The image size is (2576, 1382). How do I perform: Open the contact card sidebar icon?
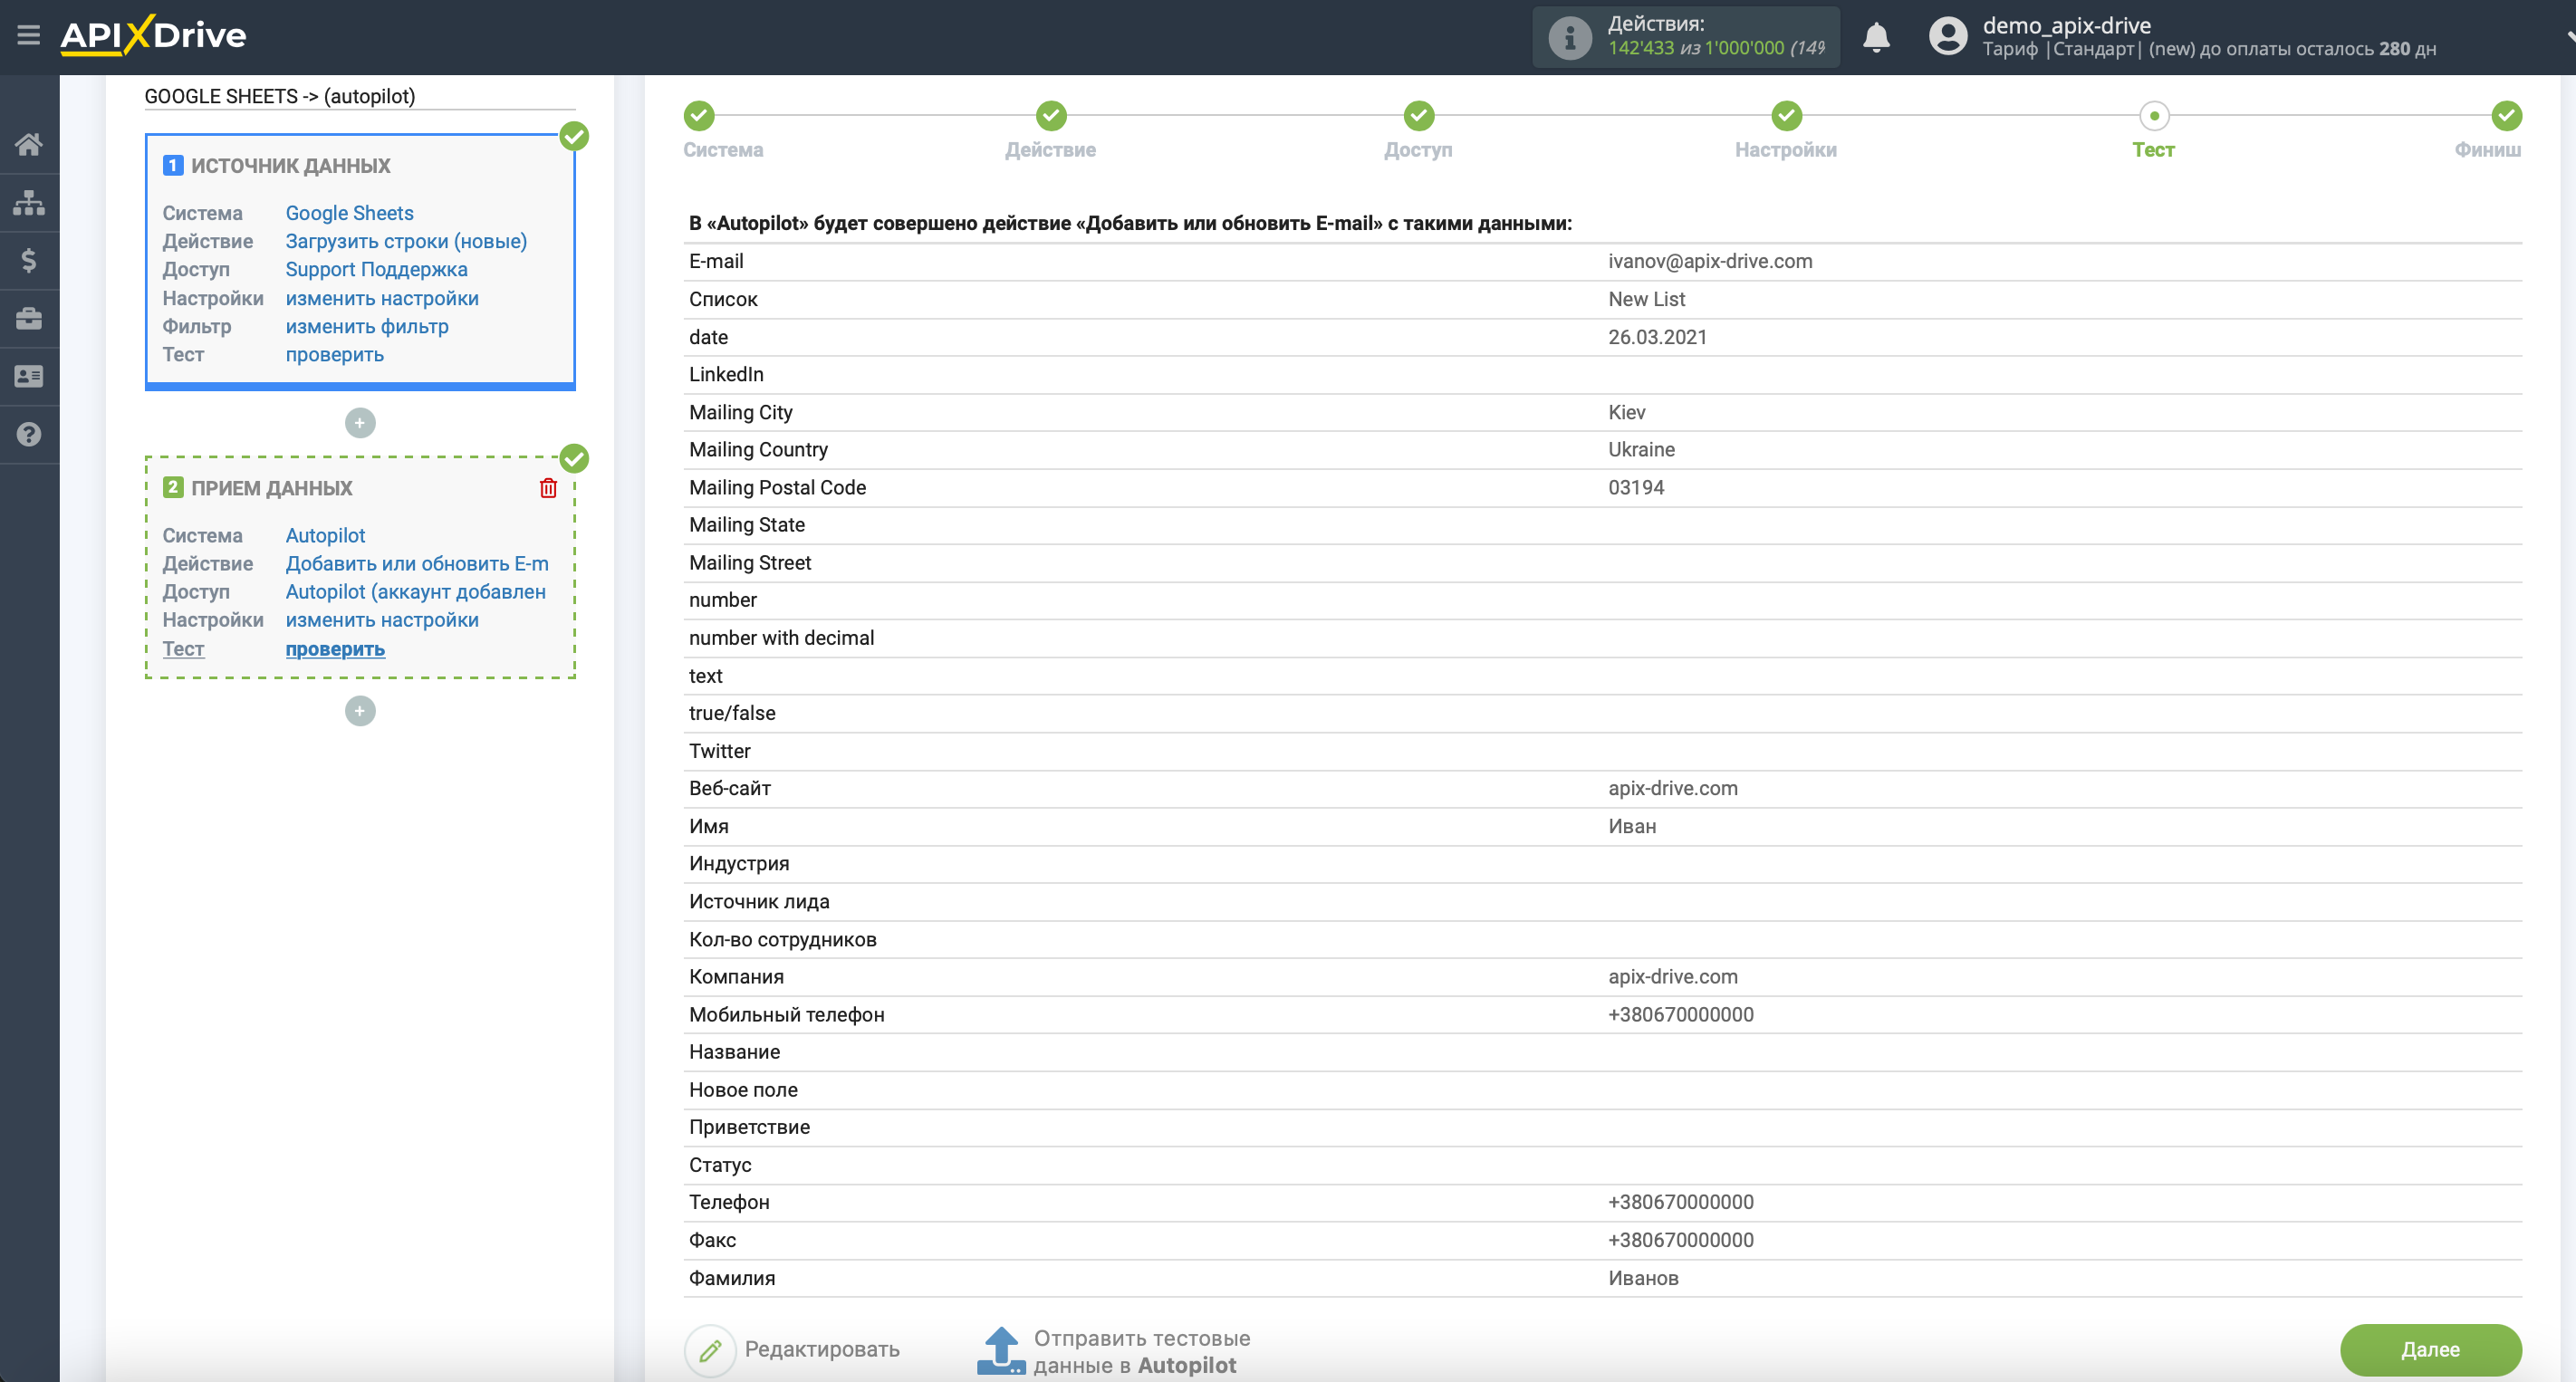pos(29,376)
